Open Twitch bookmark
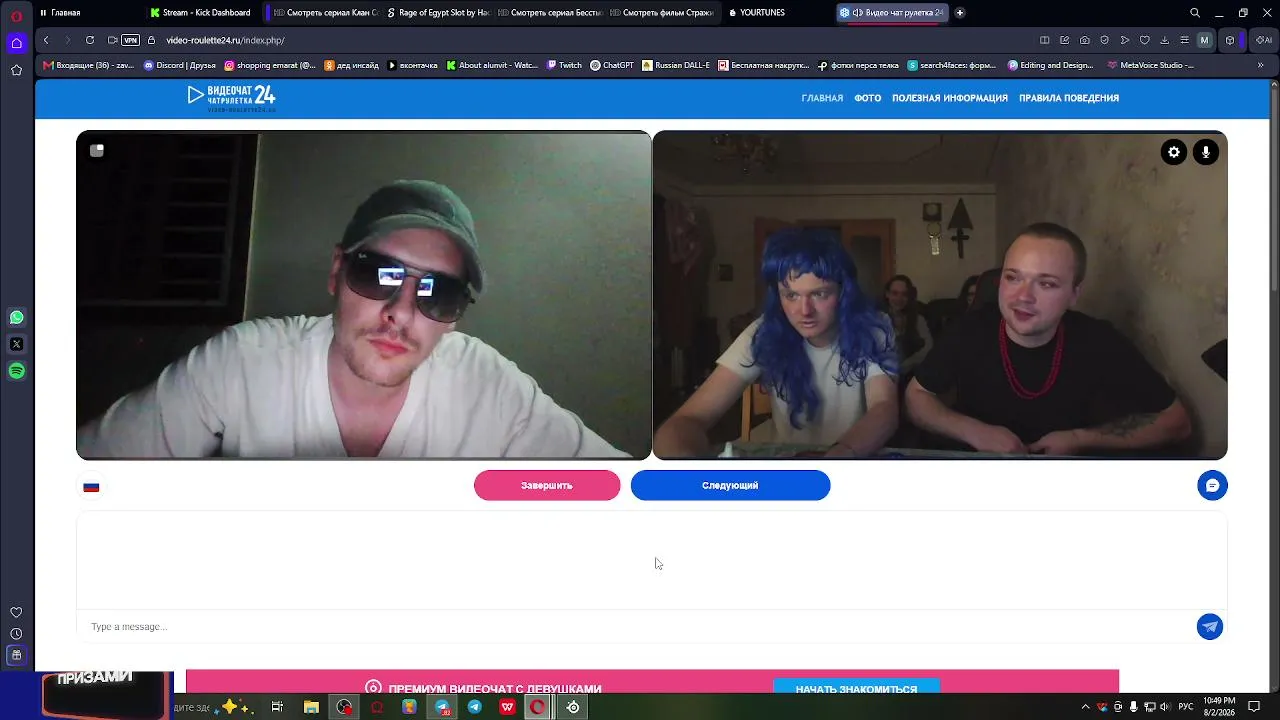Viewport: 1280px width, 720px height. pyautogui.click(x=564, y=65)
